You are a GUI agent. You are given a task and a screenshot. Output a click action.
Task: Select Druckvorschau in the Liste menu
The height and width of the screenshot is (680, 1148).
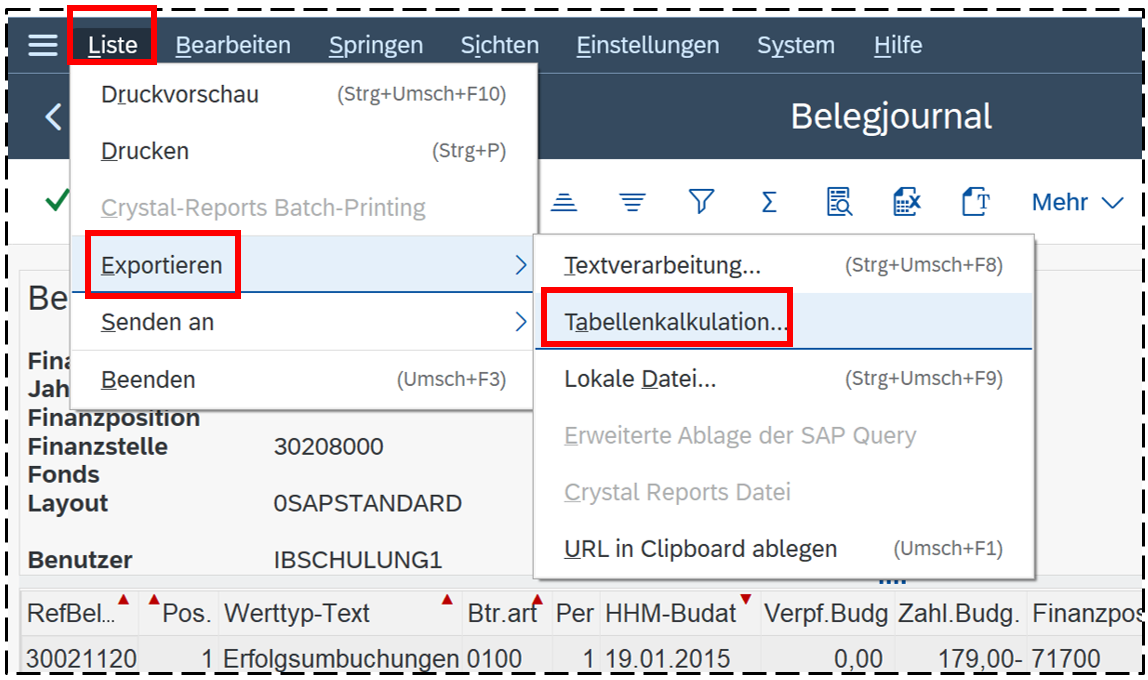(180, 95)
